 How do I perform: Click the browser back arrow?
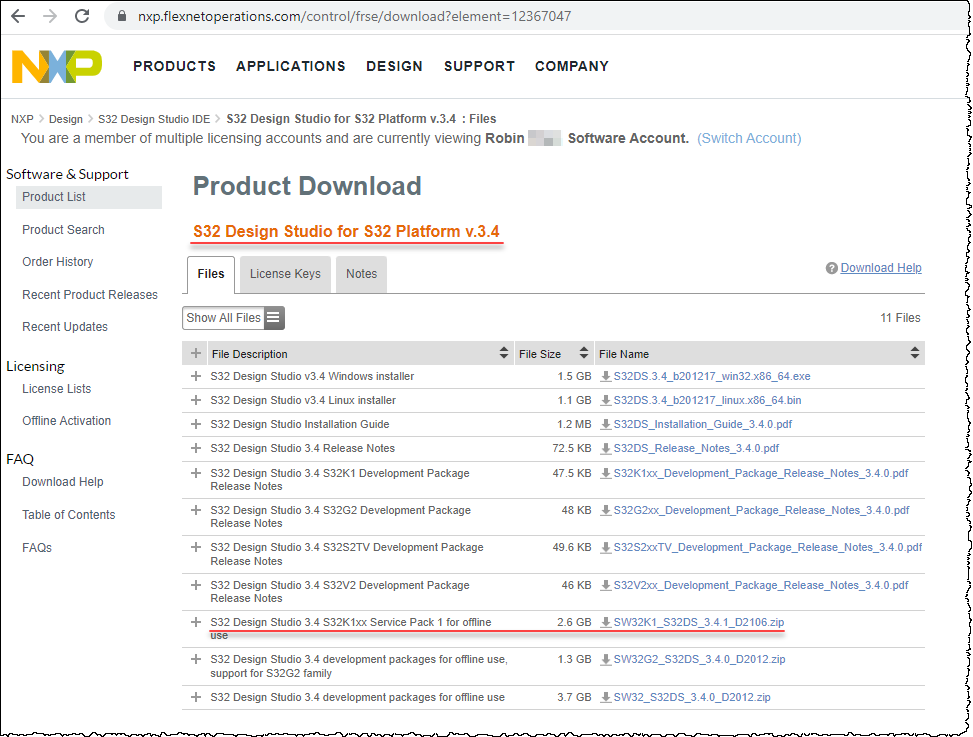[19, 16]
